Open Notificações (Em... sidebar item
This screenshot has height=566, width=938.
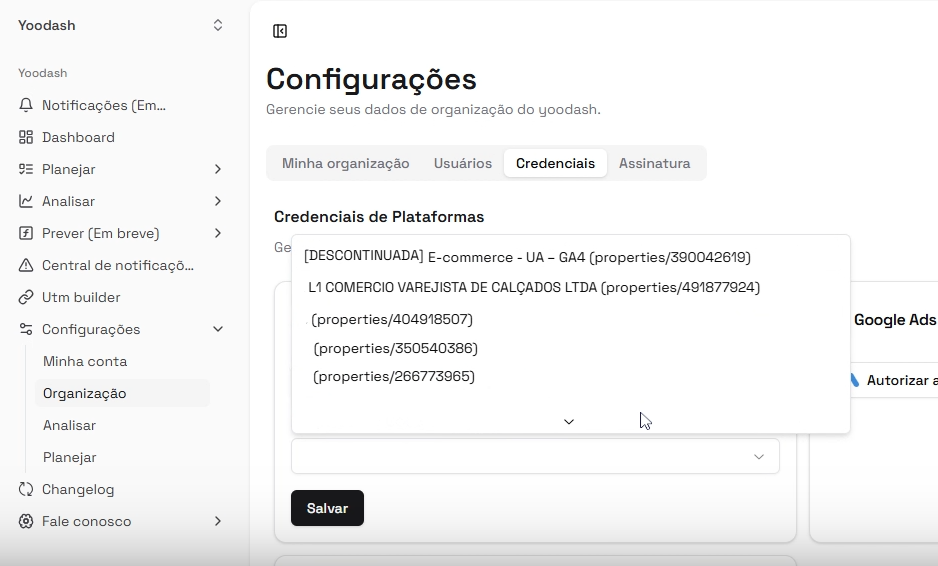[x=103, y=105]
